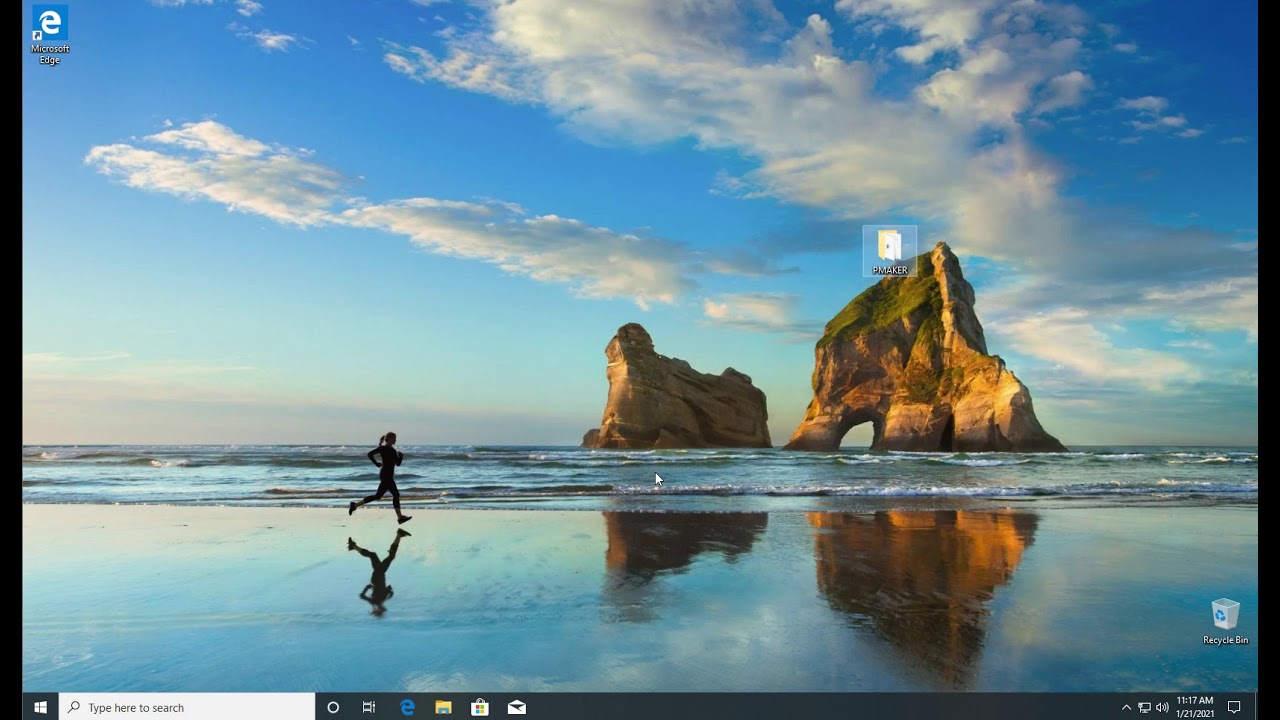Viewport: 1280px width, 720px height.
Task: Select the Recycle Bin icon
Action: [1225, 621]
